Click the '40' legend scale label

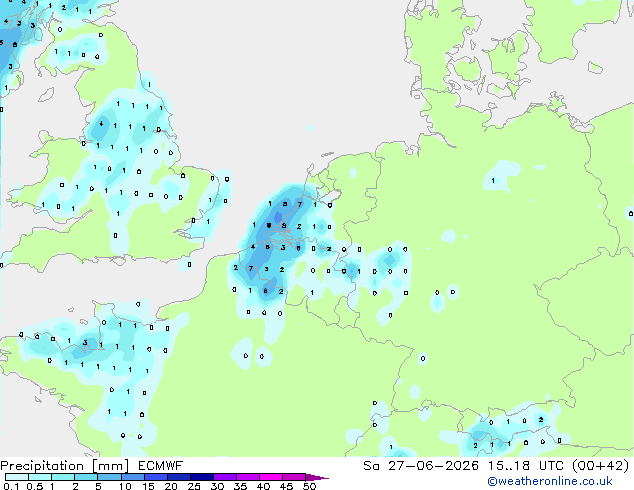coord(263,486)
